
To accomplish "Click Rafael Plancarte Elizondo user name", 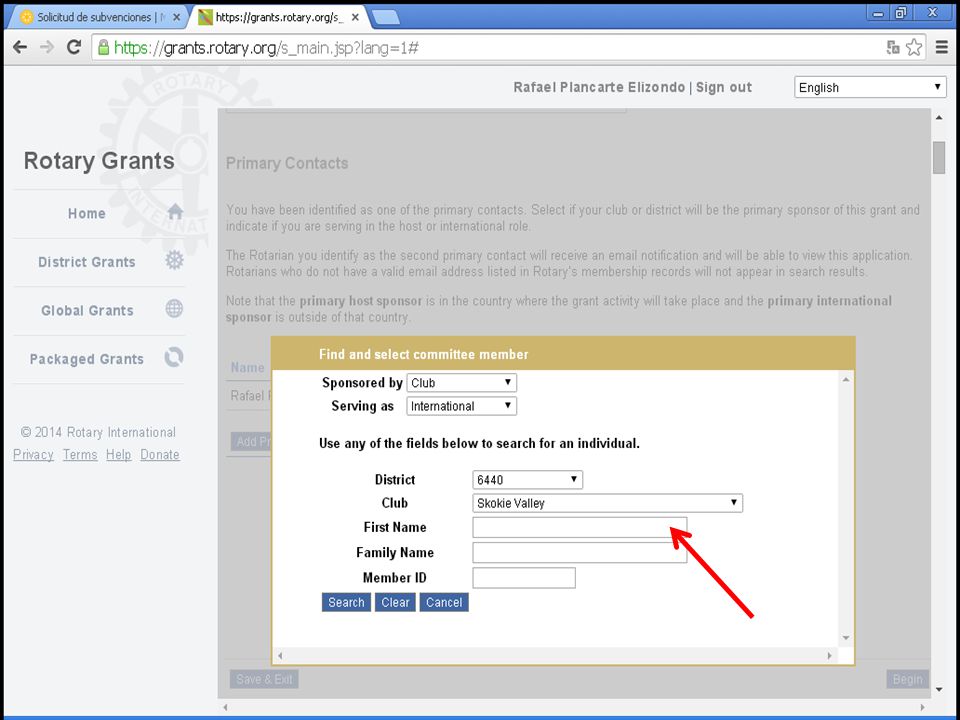I will (599, 87).
